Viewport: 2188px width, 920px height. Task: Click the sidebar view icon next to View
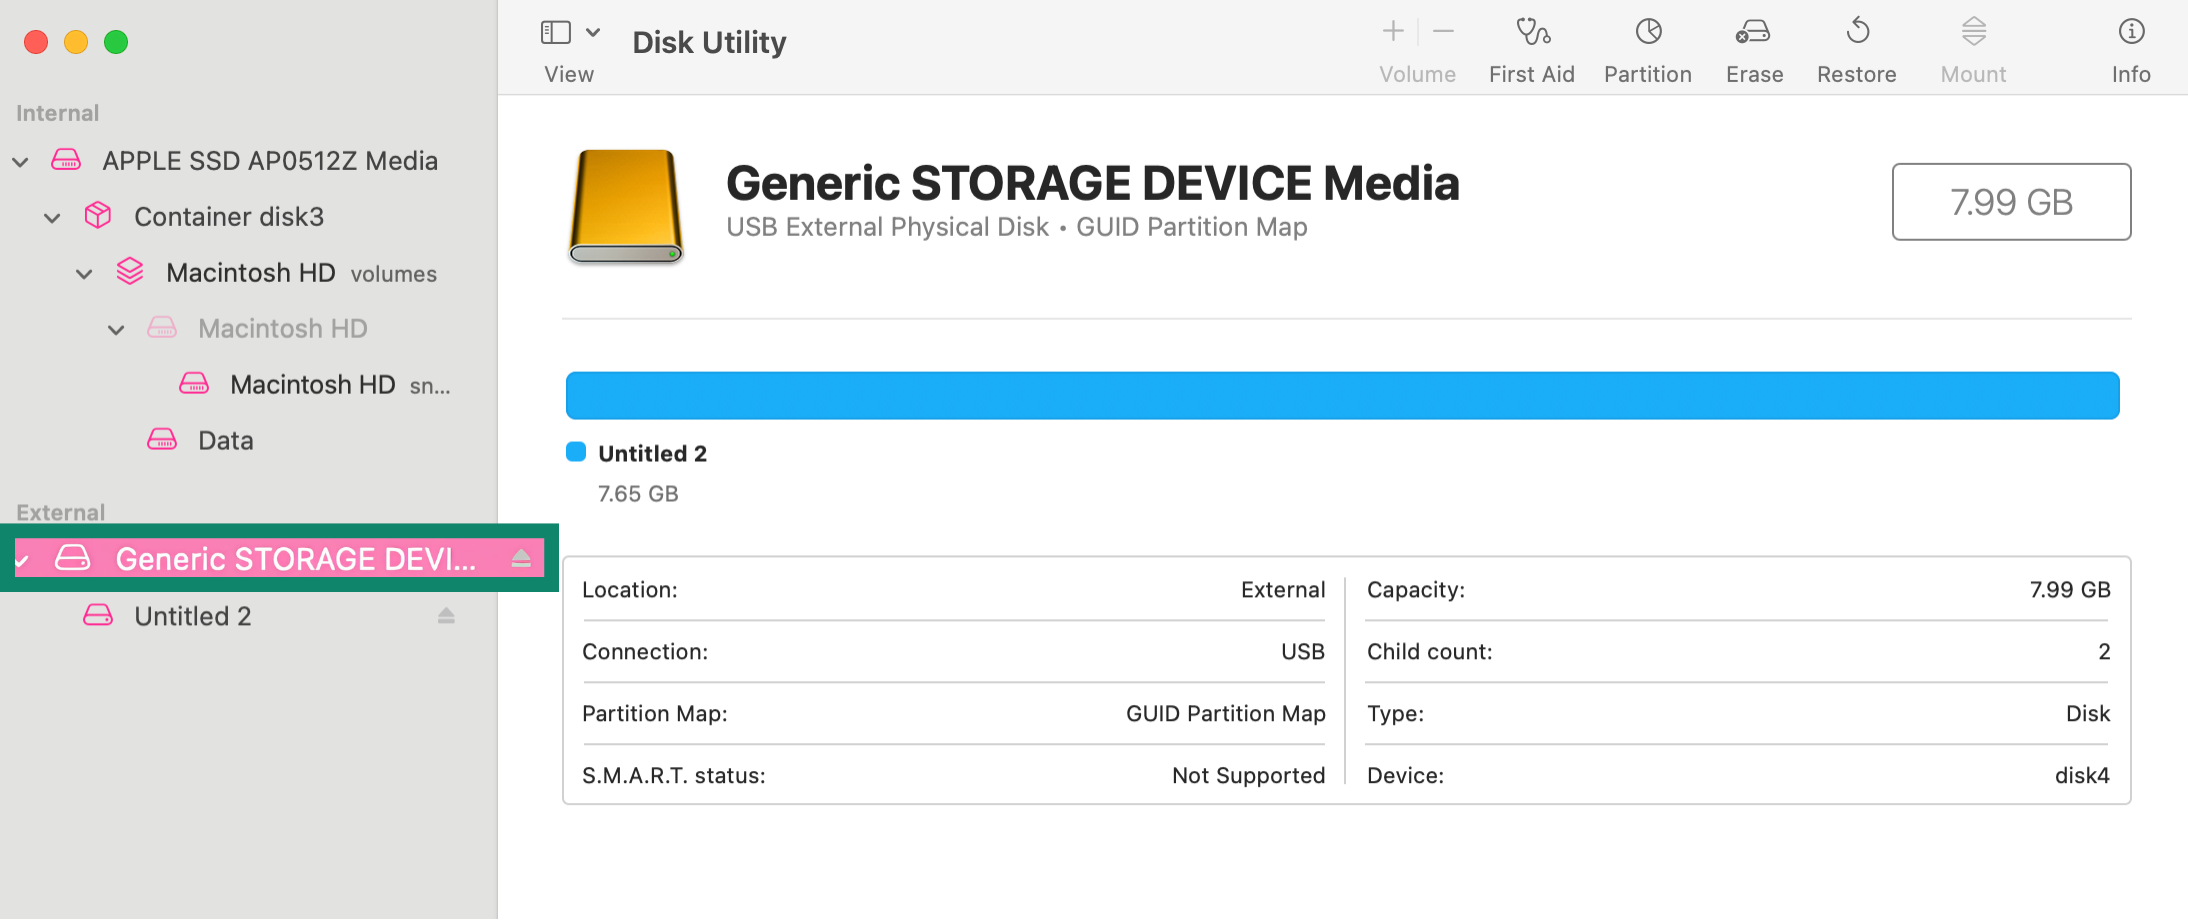pos(555,31)
